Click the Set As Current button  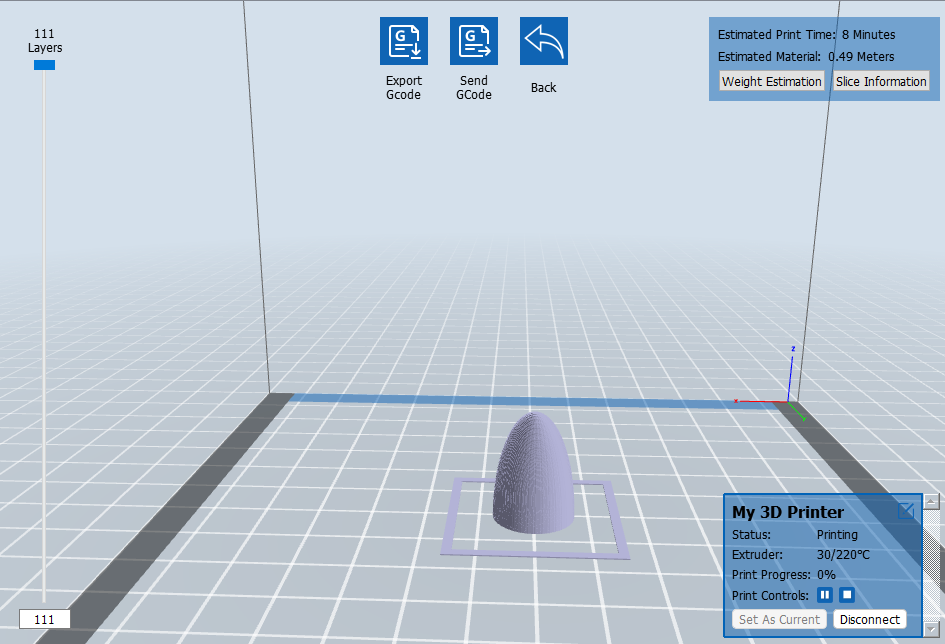(779, 619)
